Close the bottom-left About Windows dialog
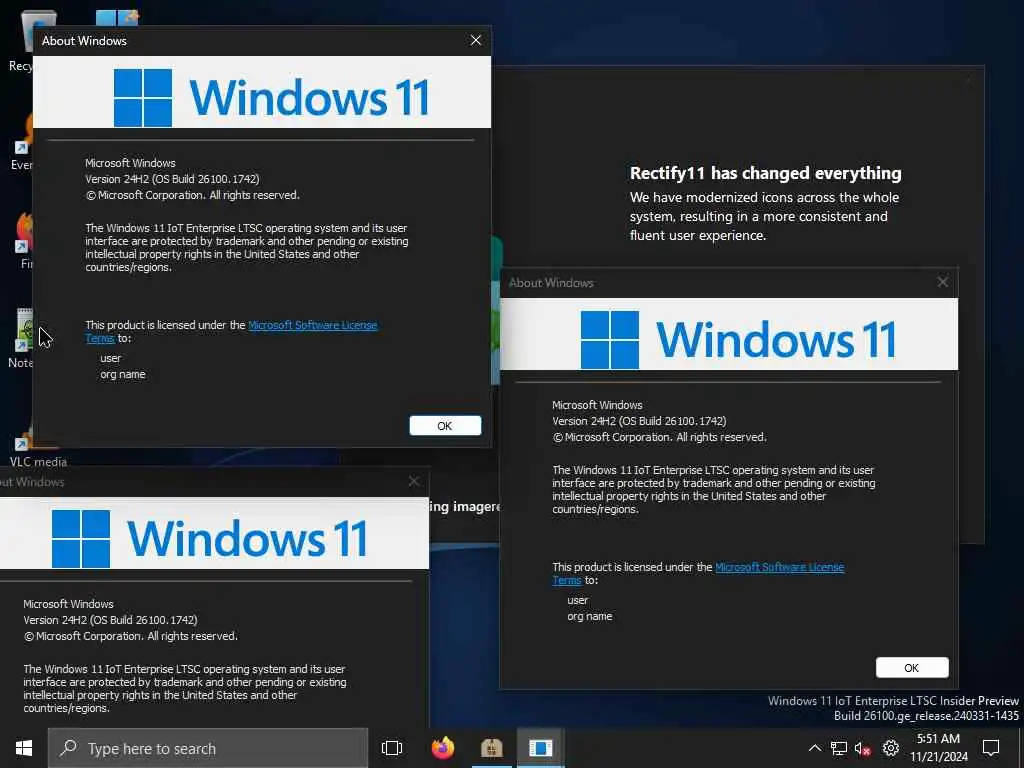 413,481
